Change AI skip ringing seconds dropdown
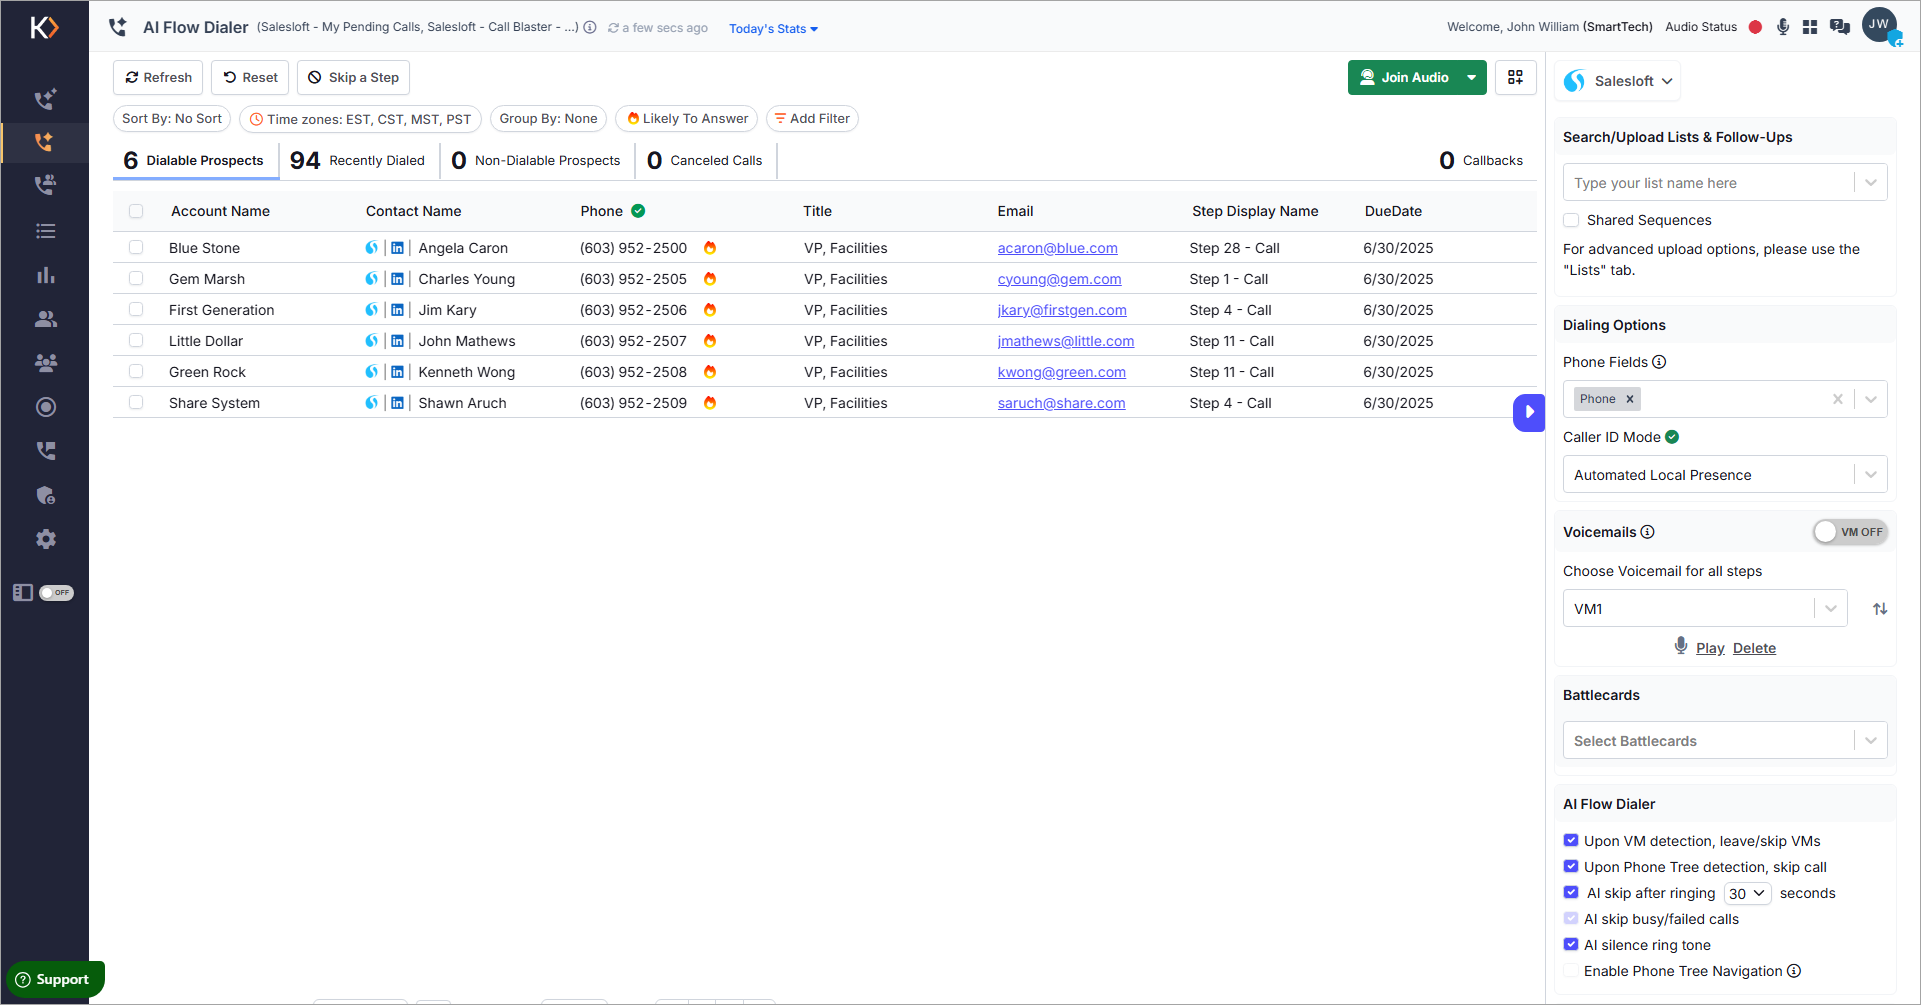 pyautogui.click(x=1747, y=893)
